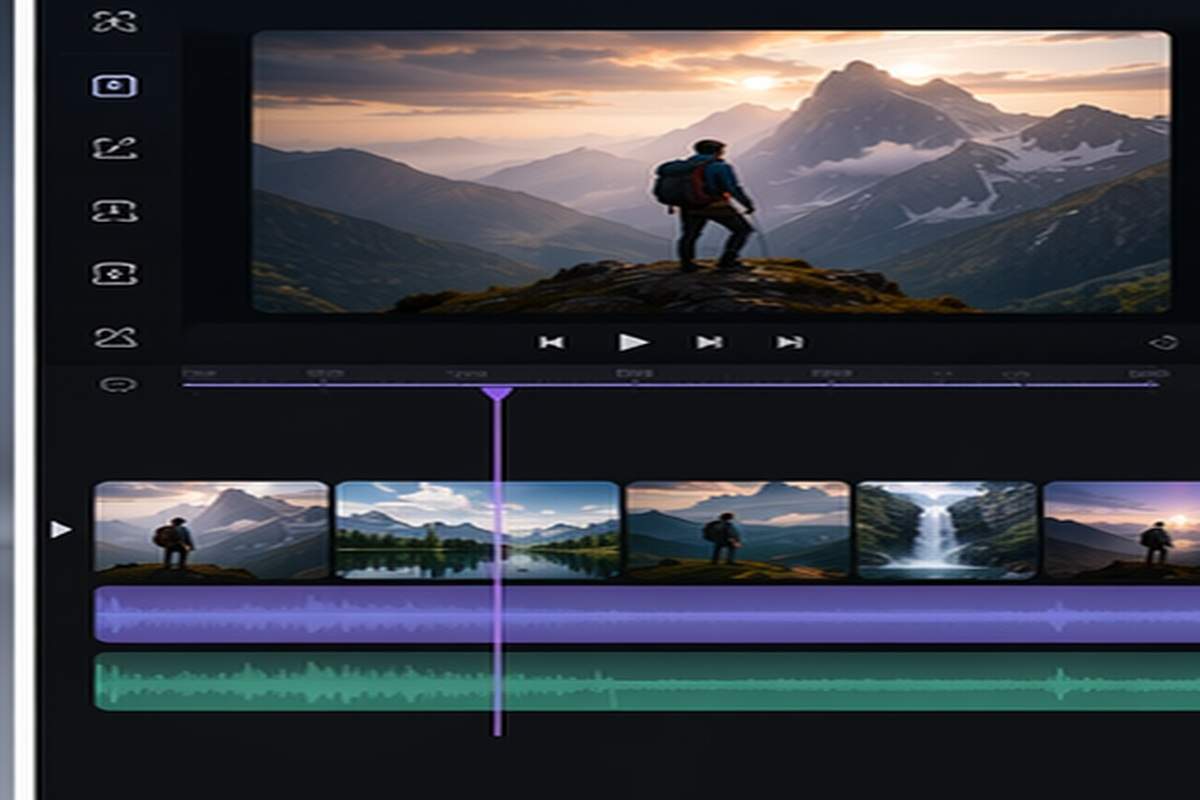Click the last transport button to skip to end
Image resolution: width=1200 pixels, height=800 pixels.
coord(790,343)
